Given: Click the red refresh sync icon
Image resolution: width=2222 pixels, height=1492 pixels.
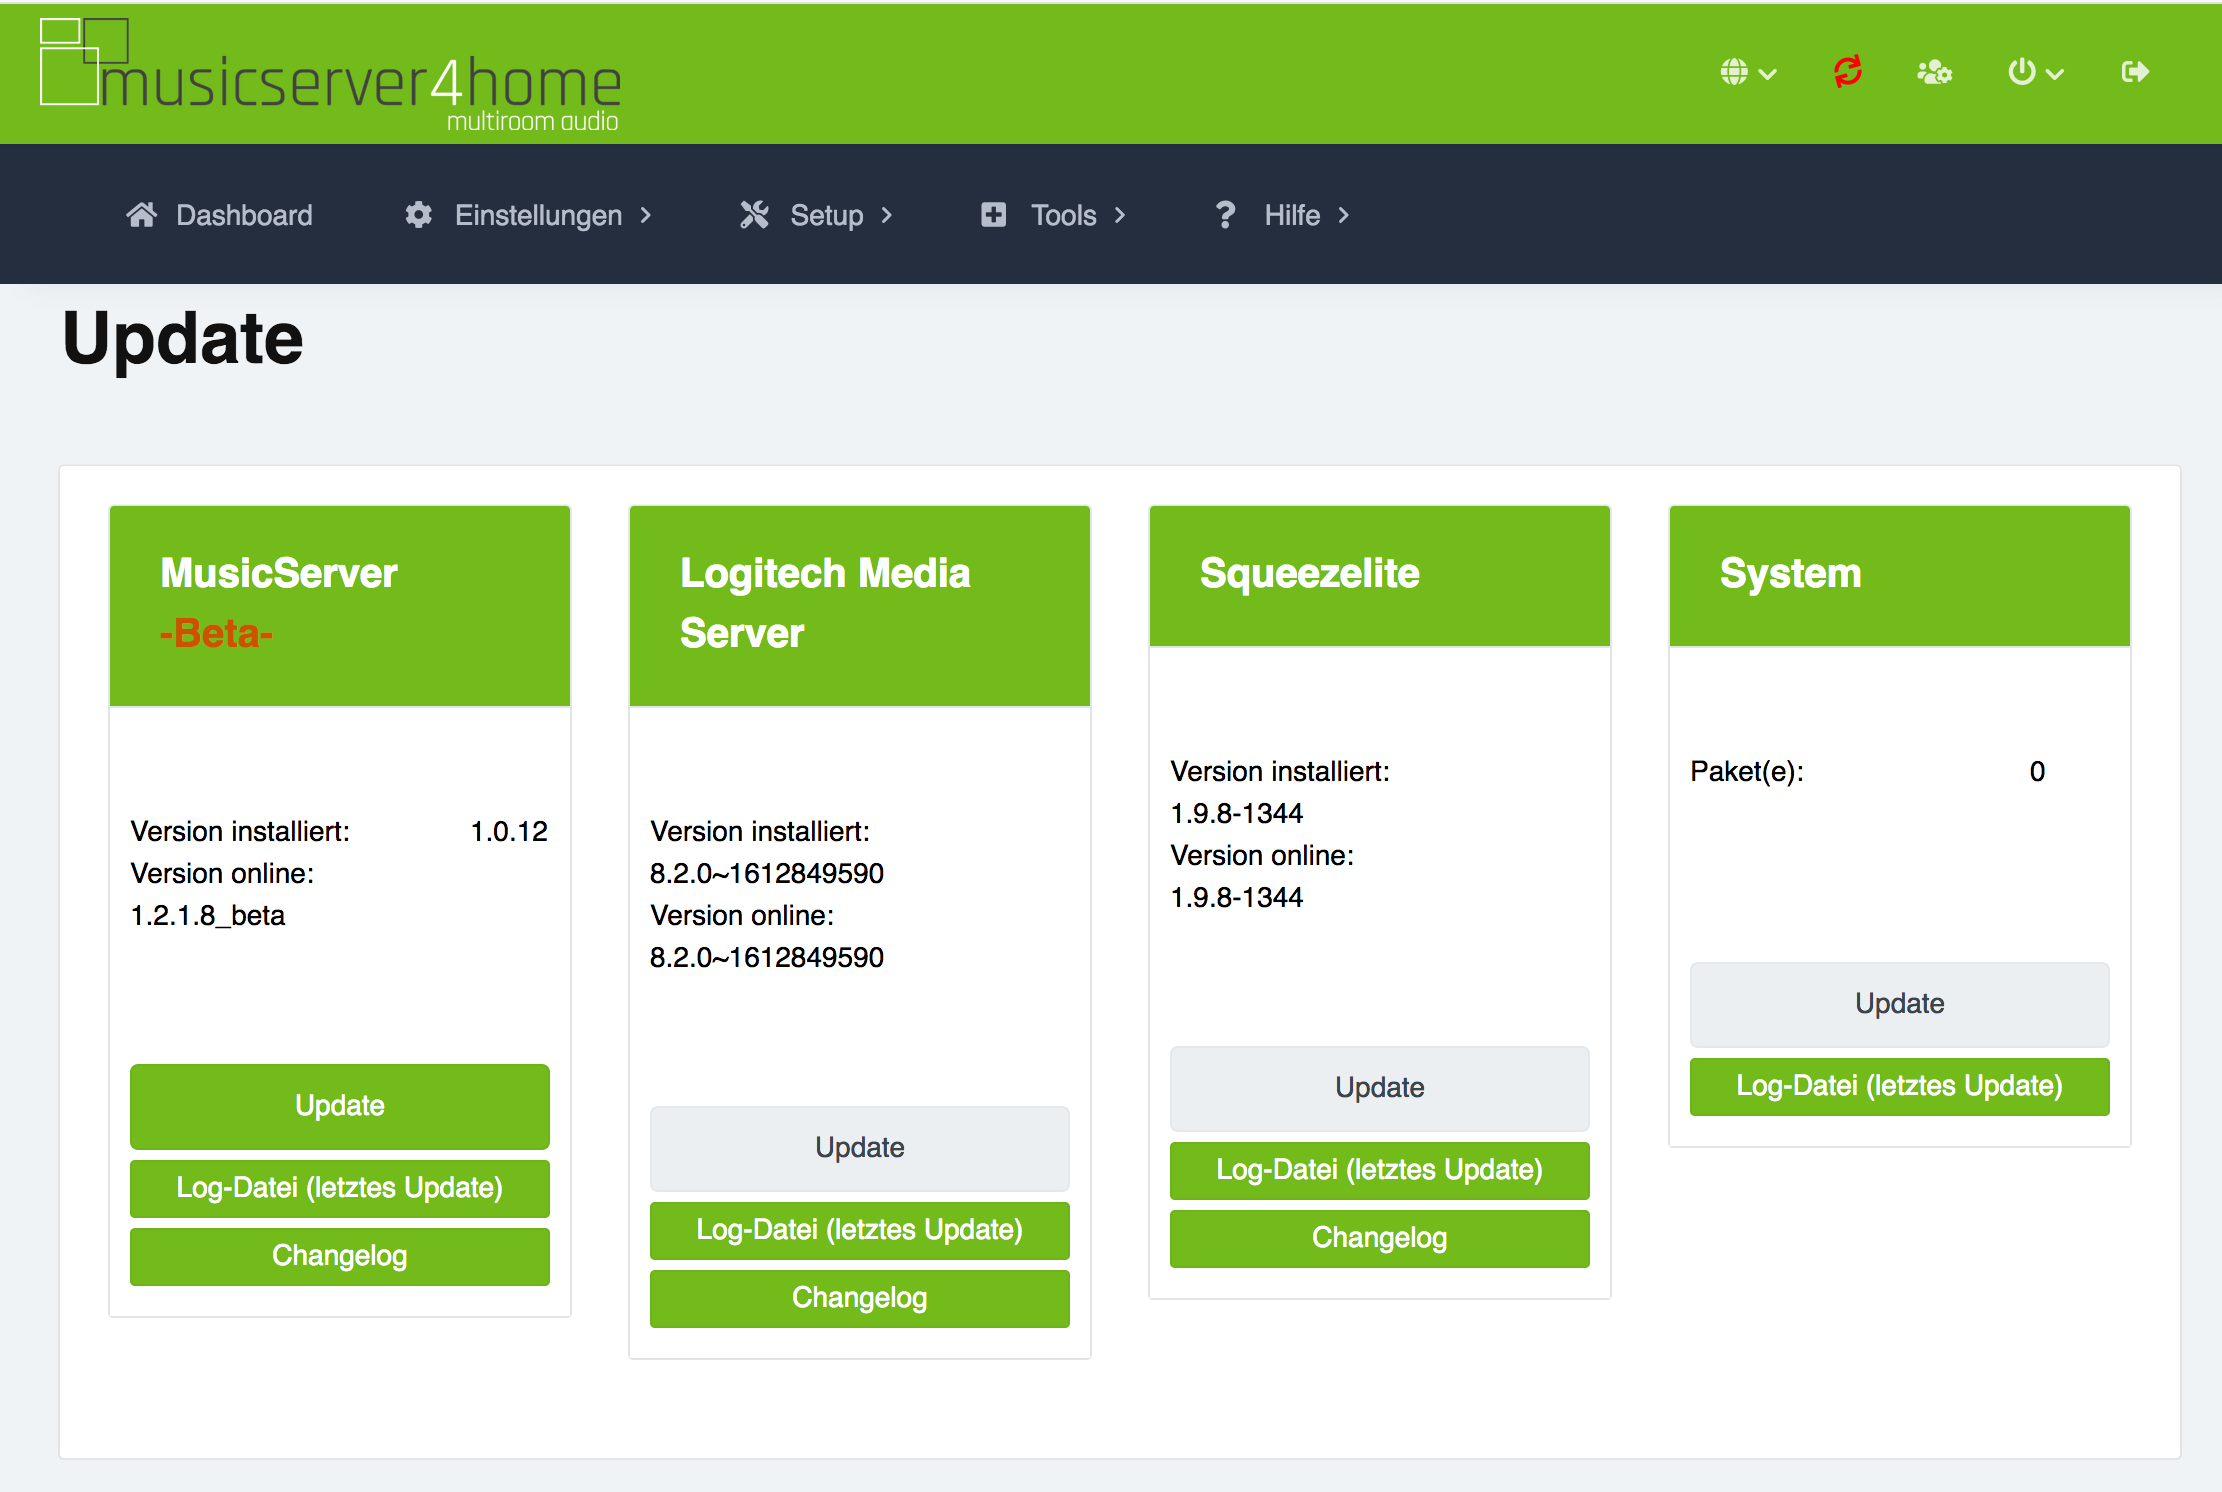Looking at the screenshot, I should 1847,72.
